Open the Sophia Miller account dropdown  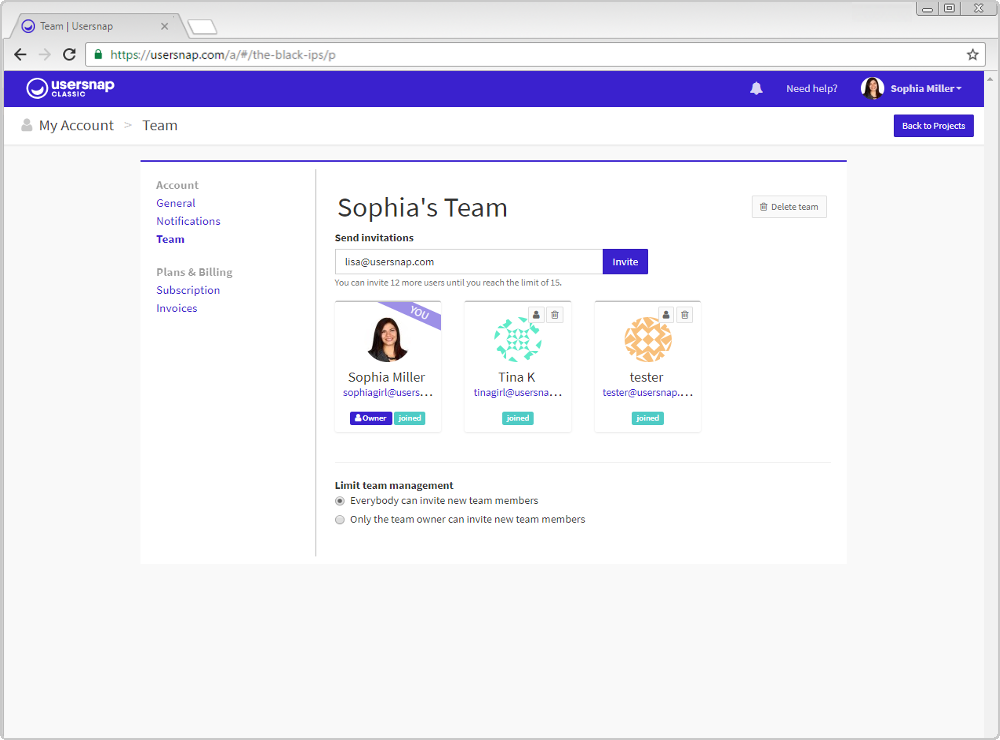[x=925, y=89]
